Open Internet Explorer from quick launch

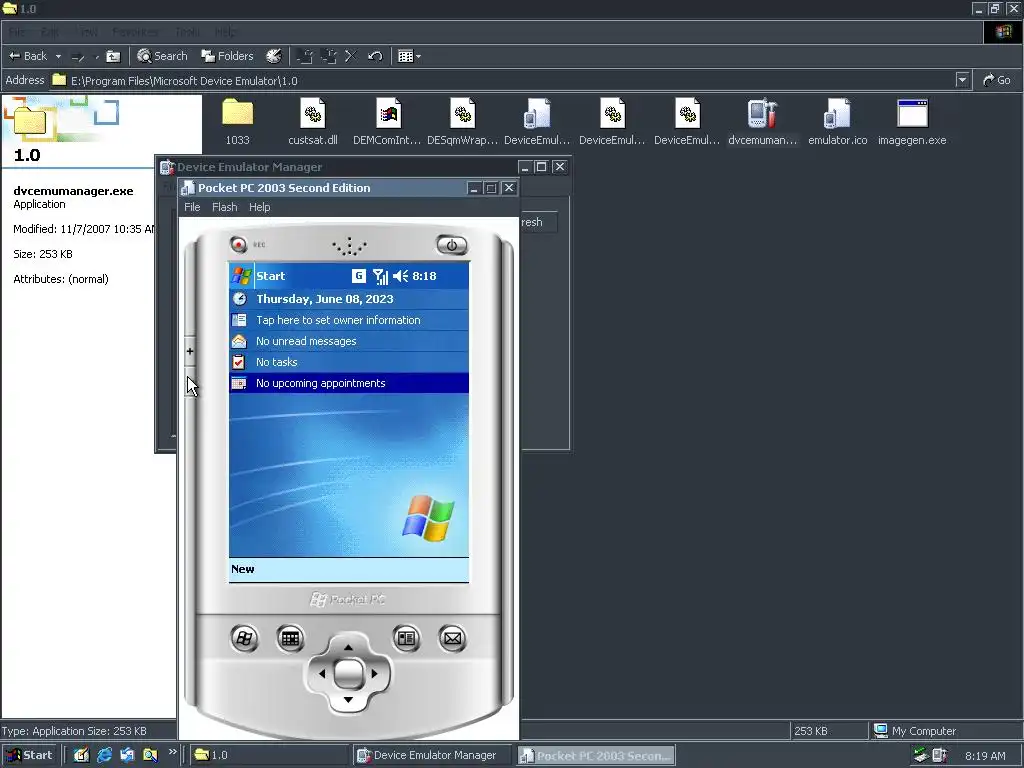coord(104,755)
